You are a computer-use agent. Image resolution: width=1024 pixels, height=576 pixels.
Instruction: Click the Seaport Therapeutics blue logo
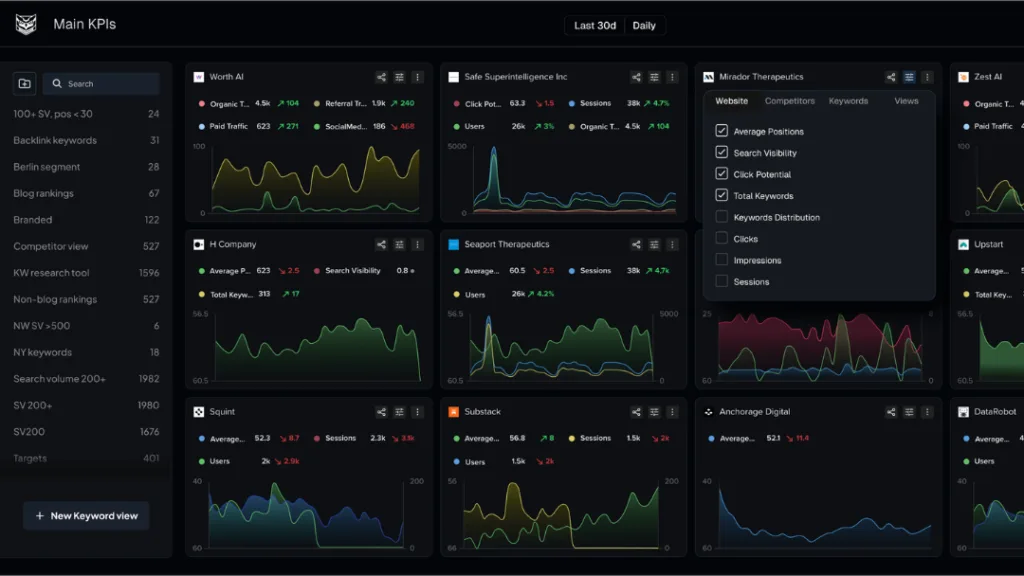coord(453,245)
